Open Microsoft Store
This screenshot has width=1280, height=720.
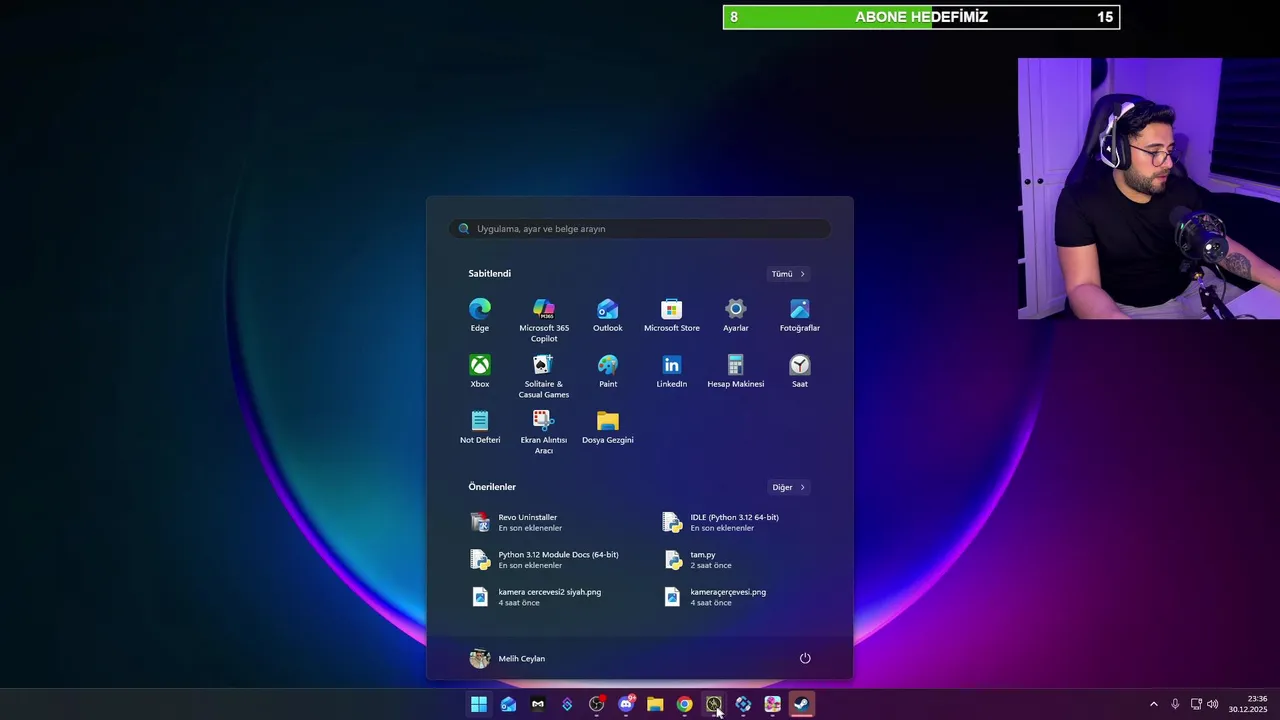click(x=672, y=315)
